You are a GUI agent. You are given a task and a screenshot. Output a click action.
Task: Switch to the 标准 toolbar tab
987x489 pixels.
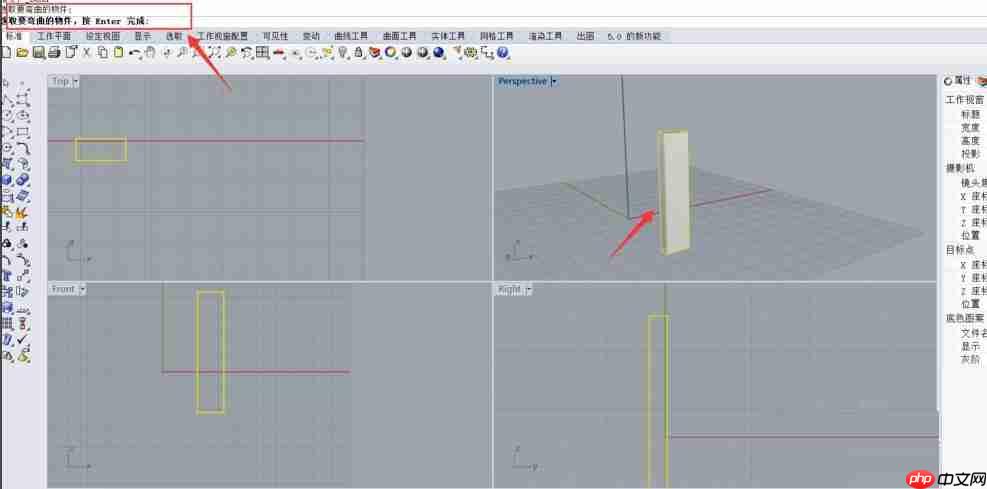tap(14, 37)
